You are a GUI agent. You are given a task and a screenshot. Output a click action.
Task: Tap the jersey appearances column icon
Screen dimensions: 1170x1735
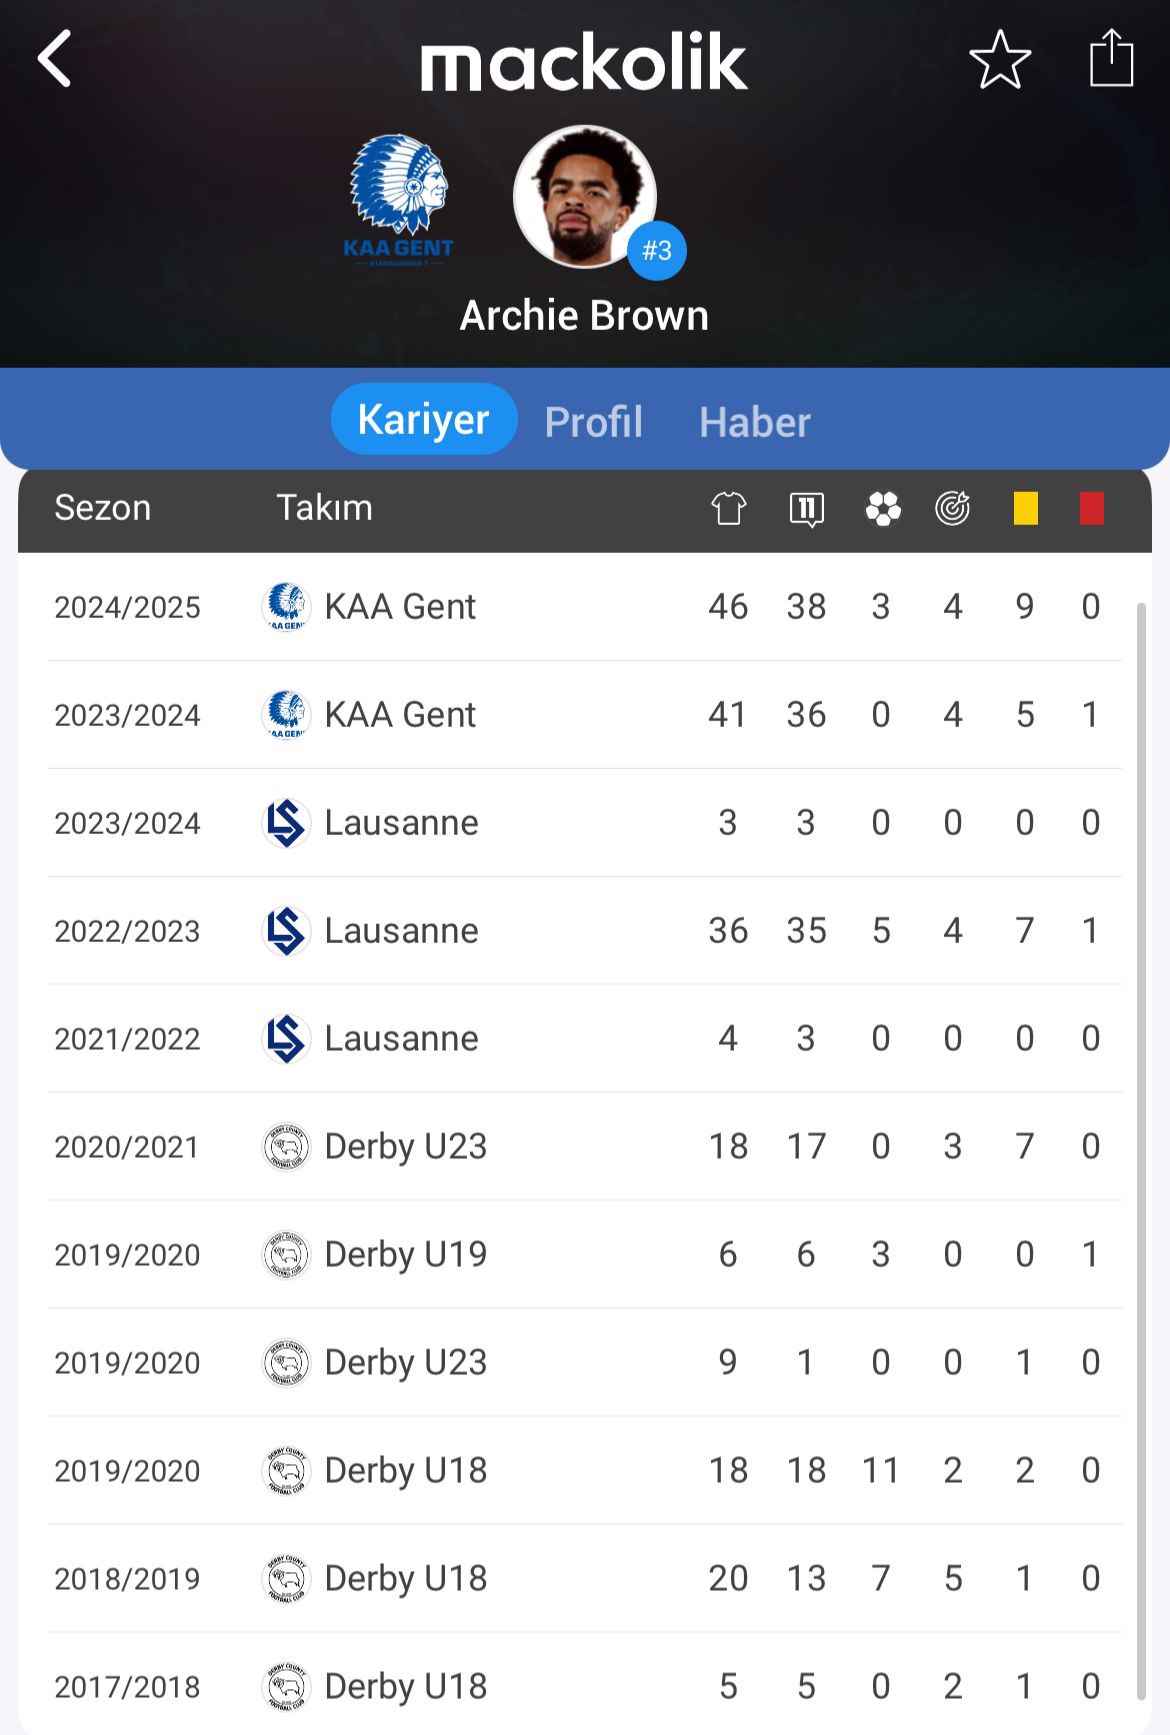pos(729,508)
